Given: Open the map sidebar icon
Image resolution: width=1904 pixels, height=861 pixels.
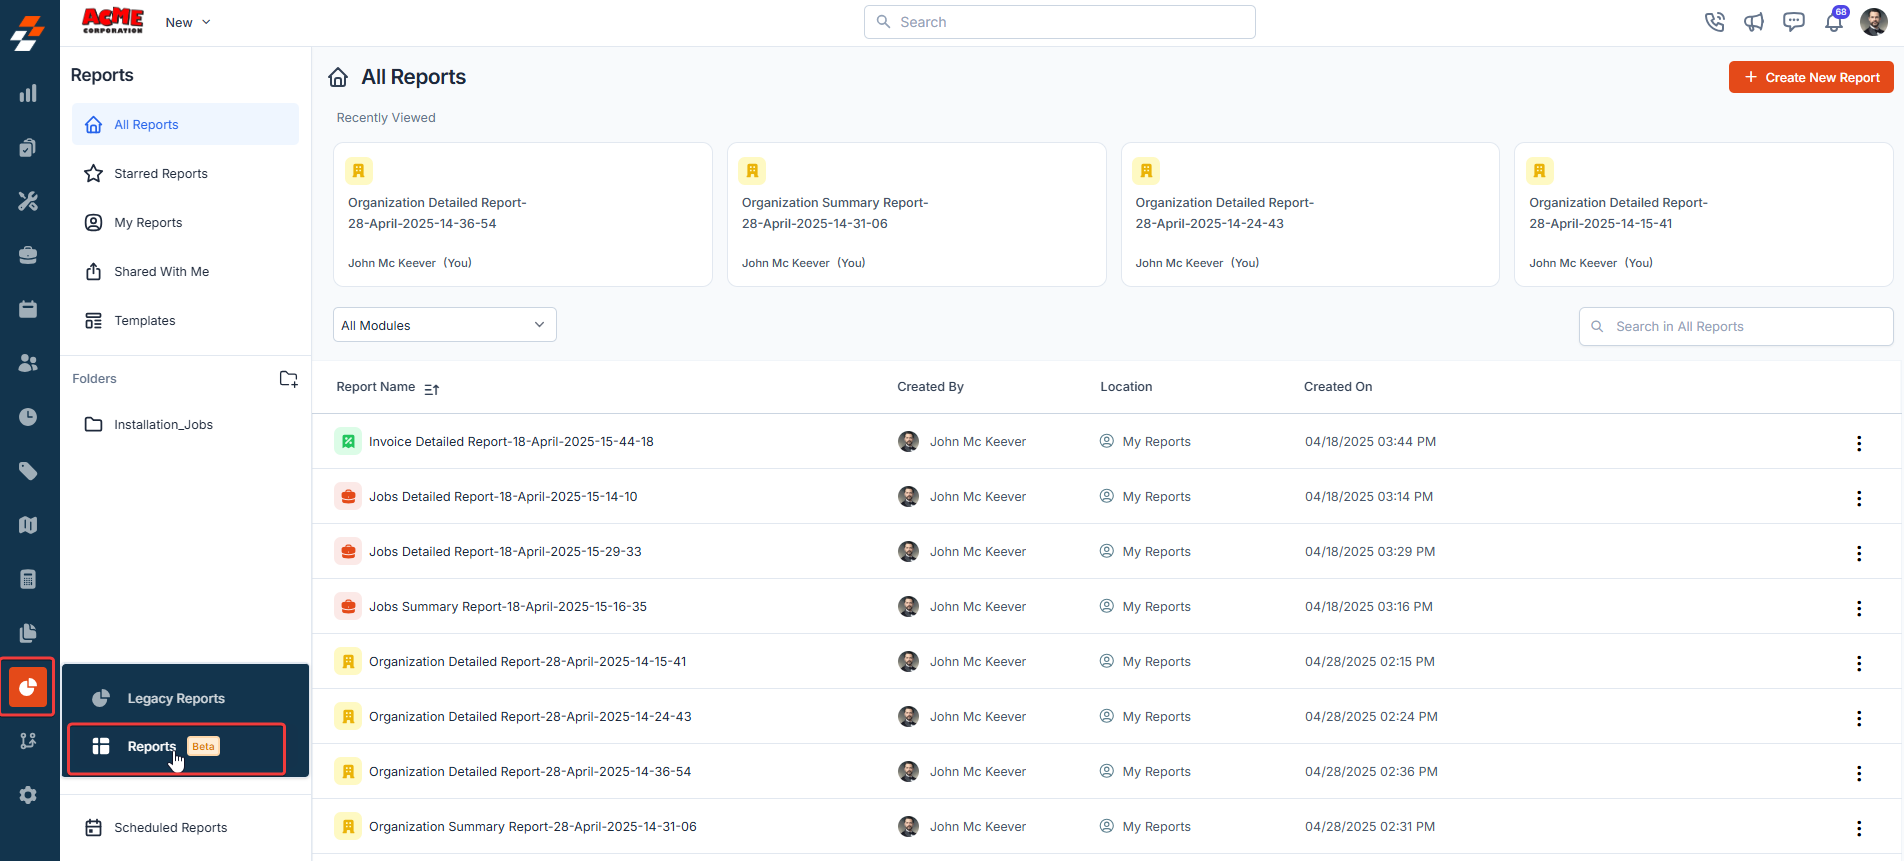Looking at the screenshot, I should (28, 525).
